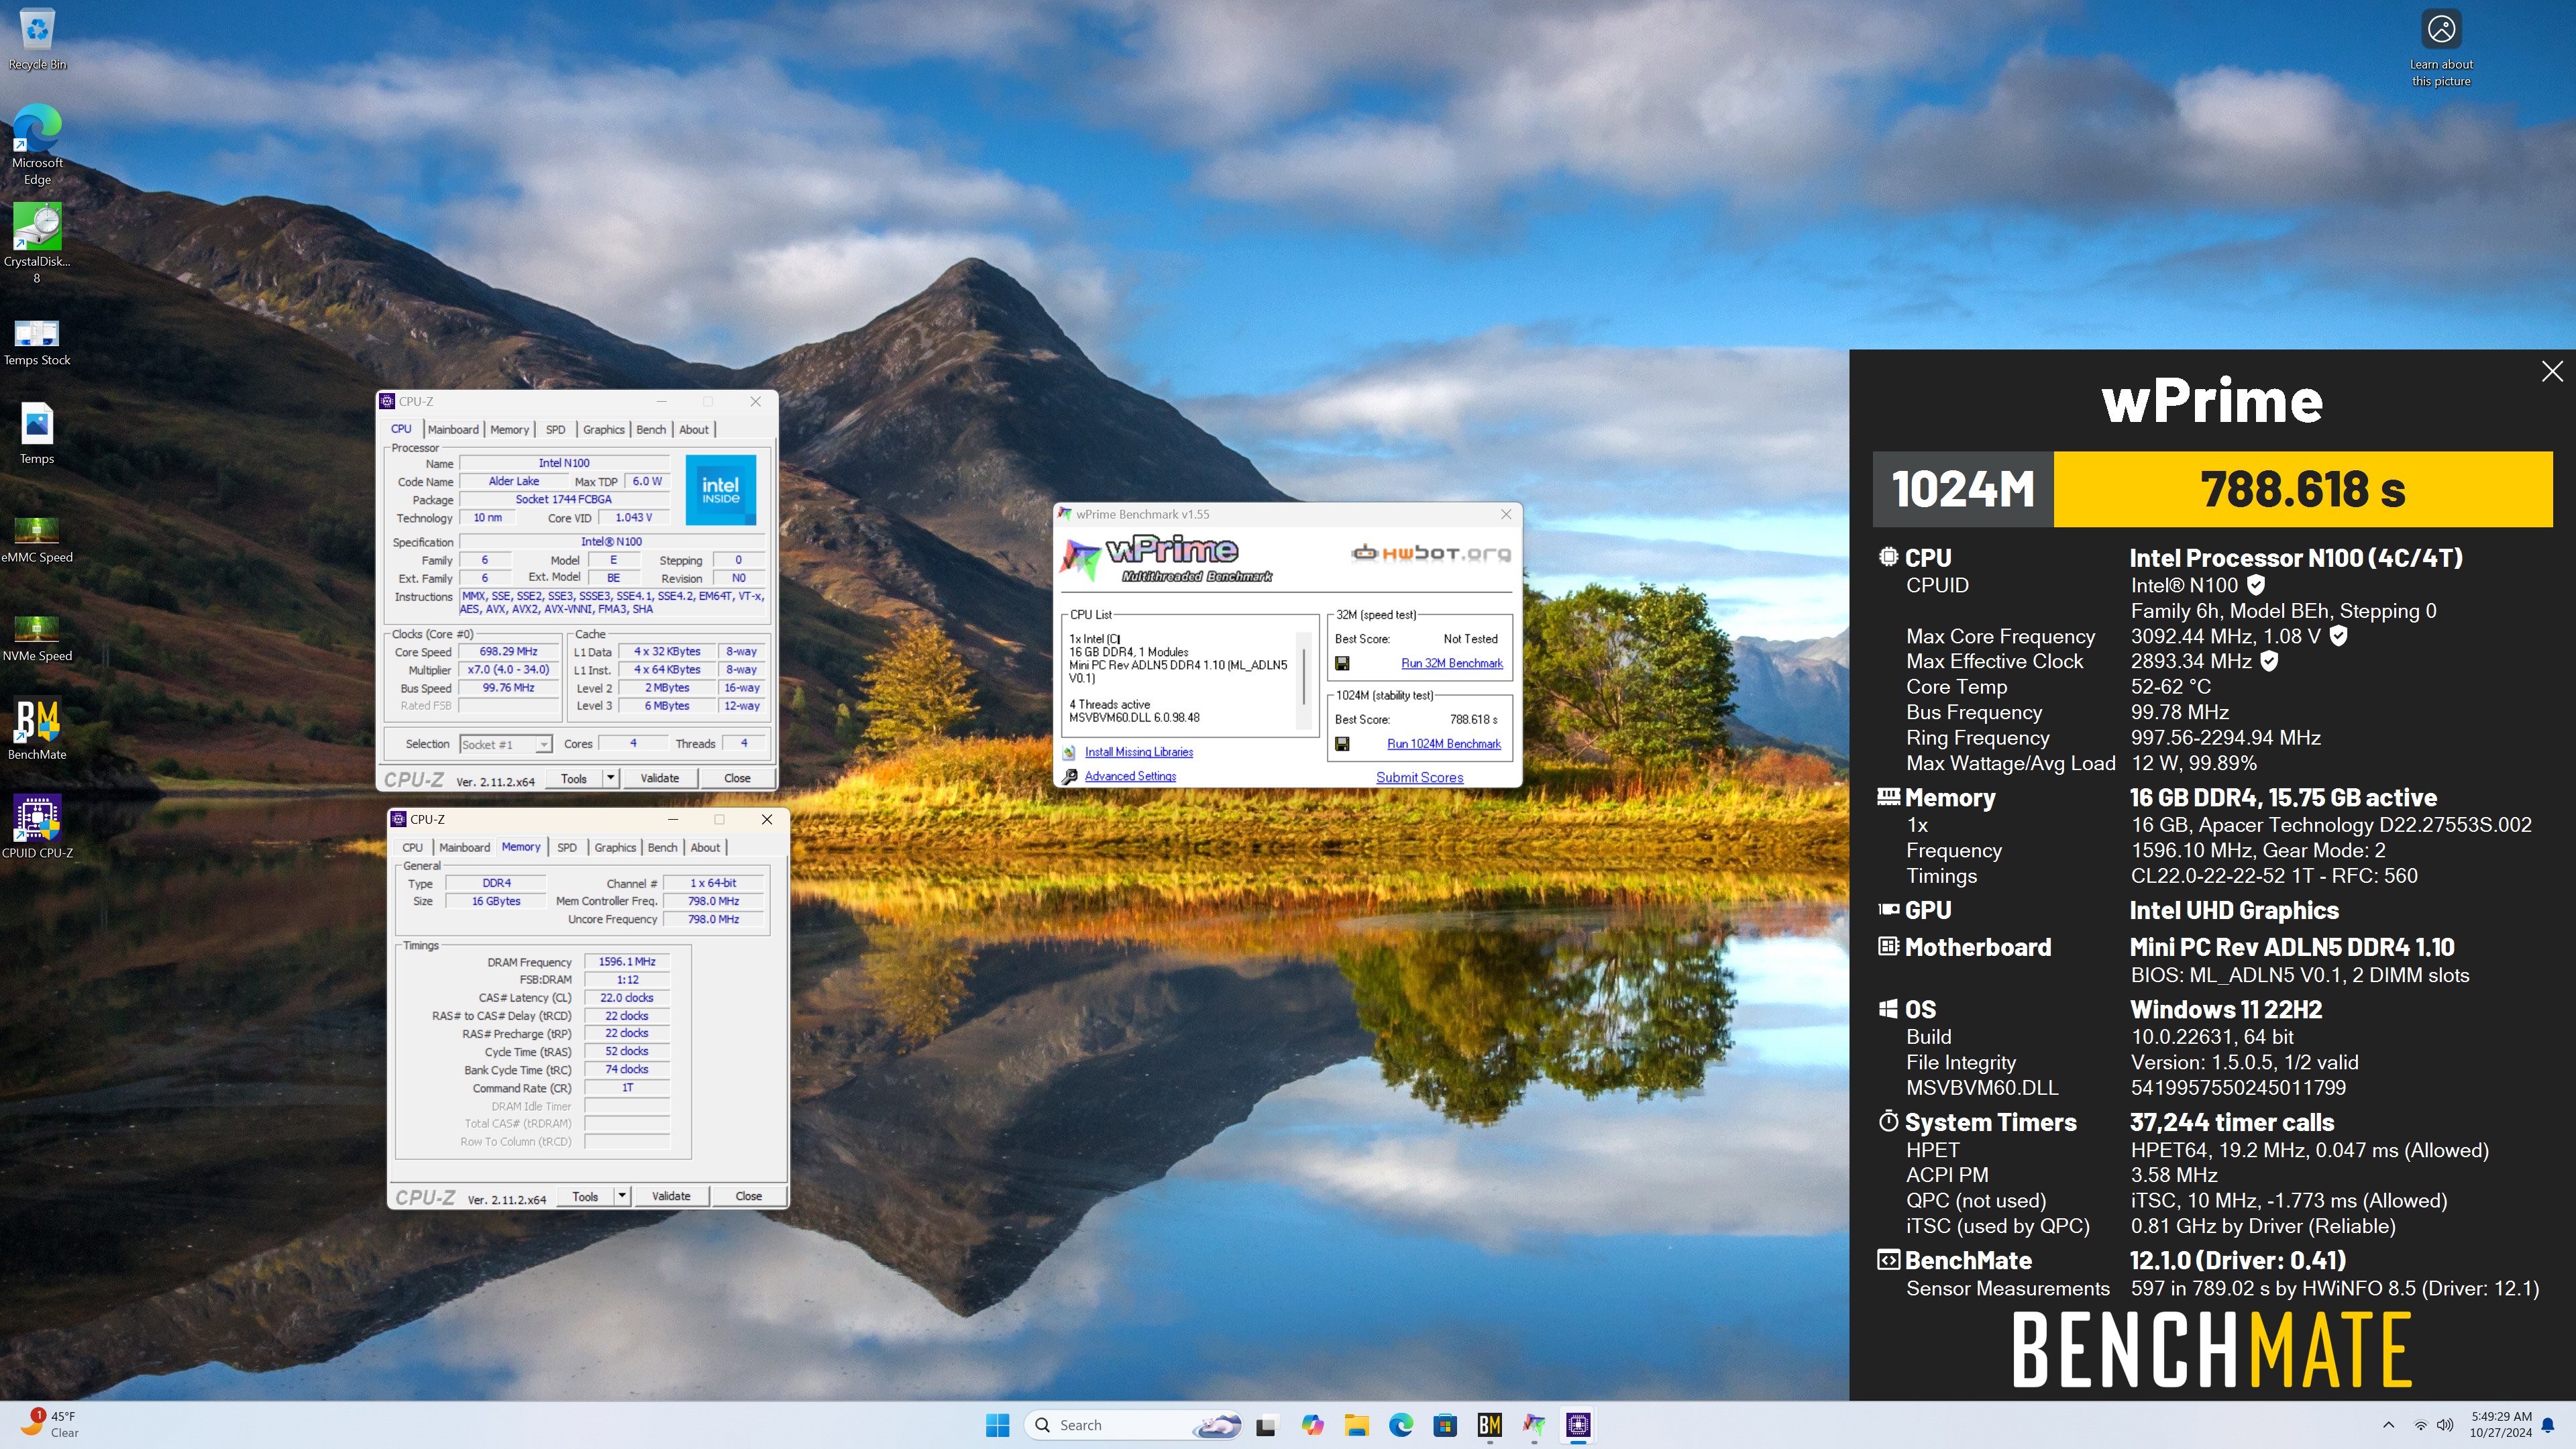2576x1449 pixels.
Task: Open the network status tray icon
Action: pyautogui.click(x=2420, y=1425)
